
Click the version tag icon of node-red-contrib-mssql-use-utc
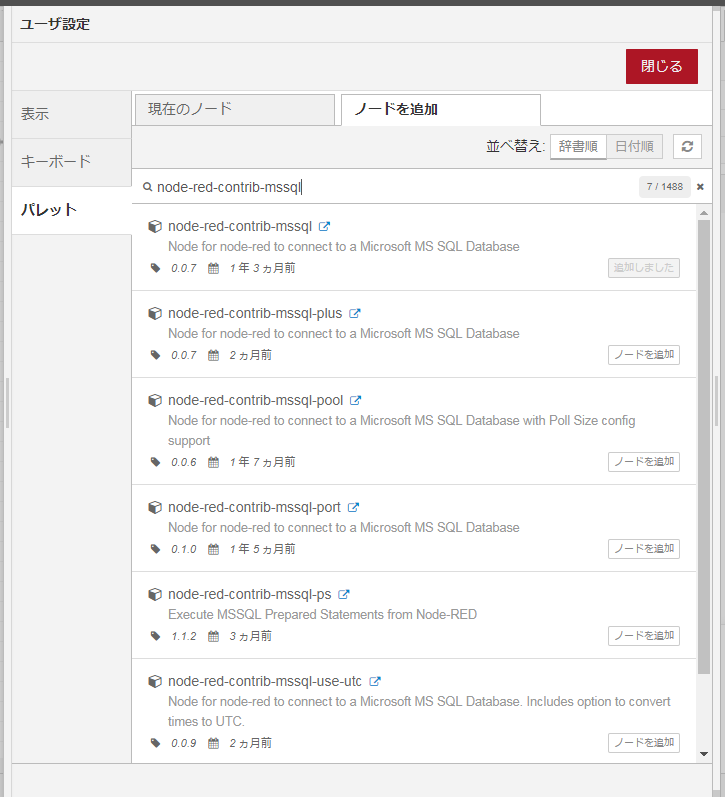[x=156, y=743]
